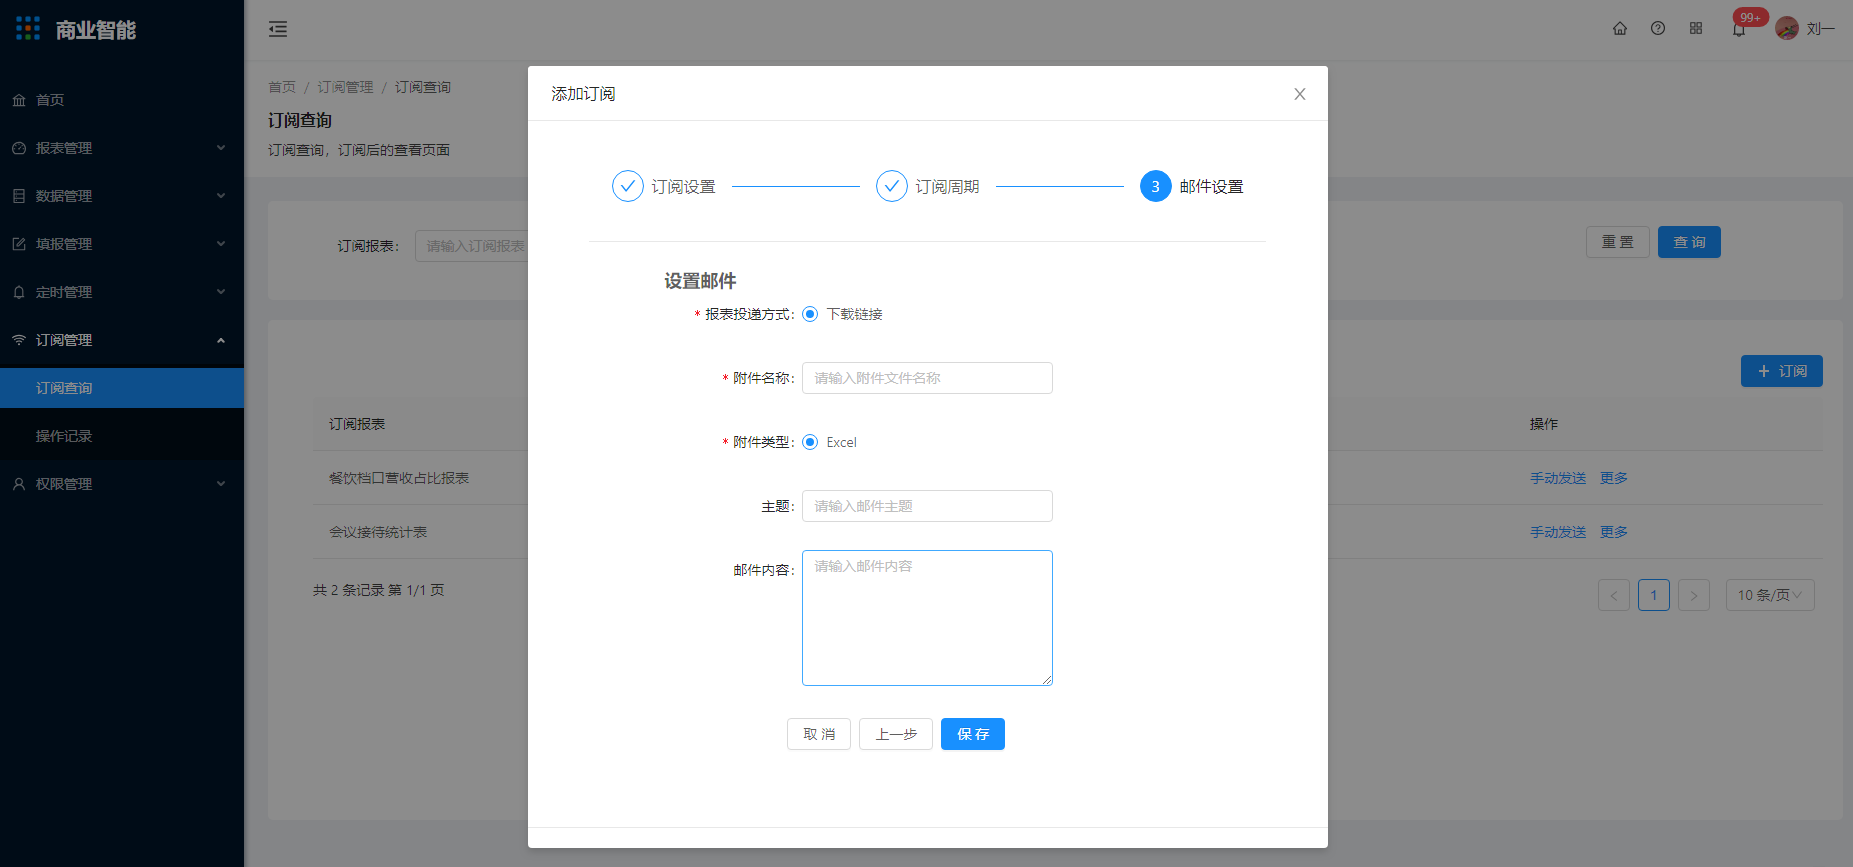1853x867 pixels.
Task: Go to next page arrow
Action: click(1694, 595)
